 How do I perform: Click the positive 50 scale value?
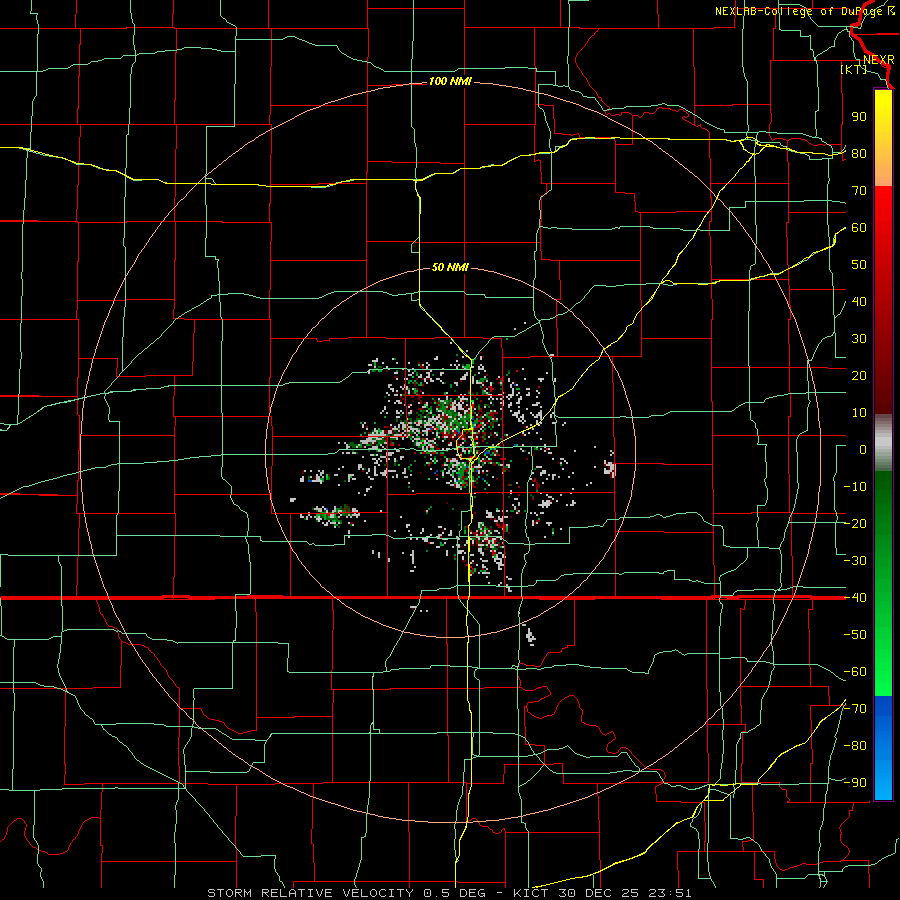click(x=859, y=265)
